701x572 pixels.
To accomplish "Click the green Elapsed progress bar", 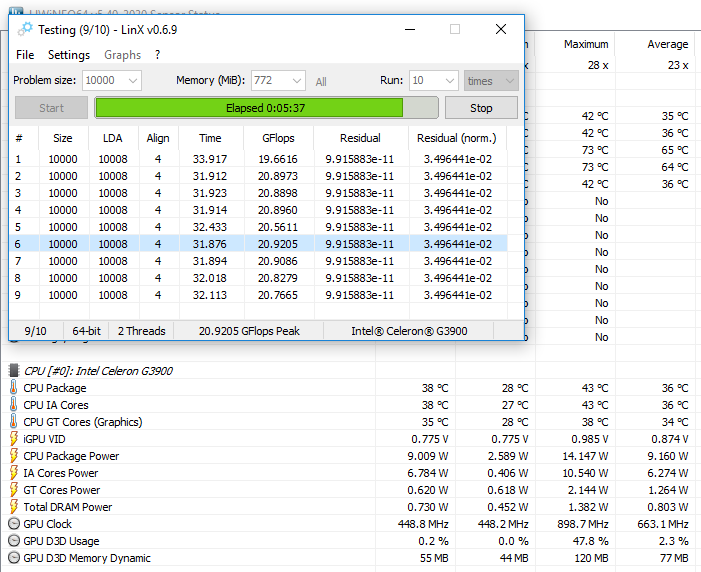I will pyautogui.click(x=249, y=108).
